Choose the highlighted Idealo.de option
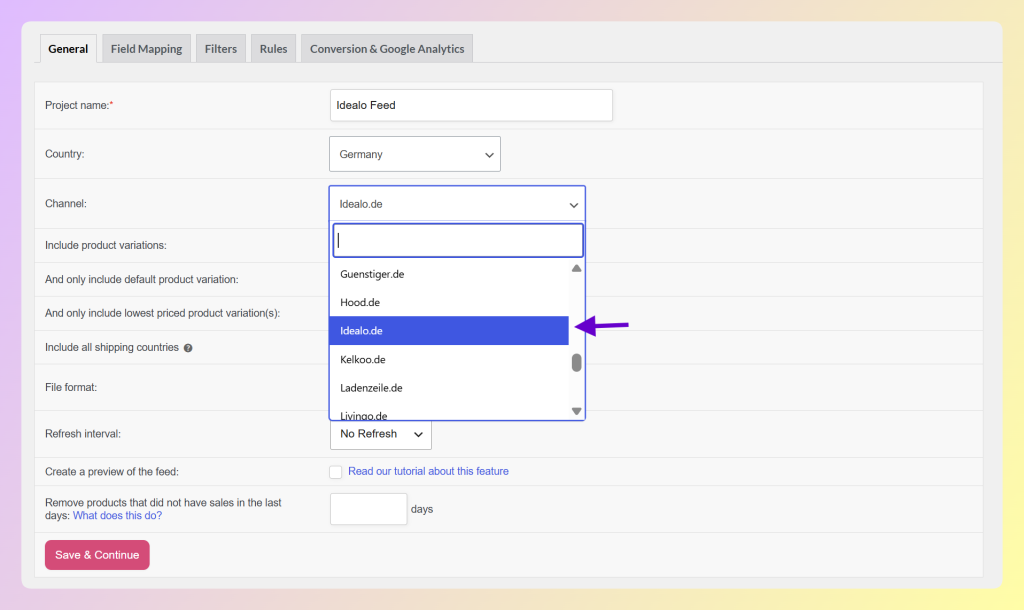1024x610 pixels. pyautogui.click(x=449, y=330)
